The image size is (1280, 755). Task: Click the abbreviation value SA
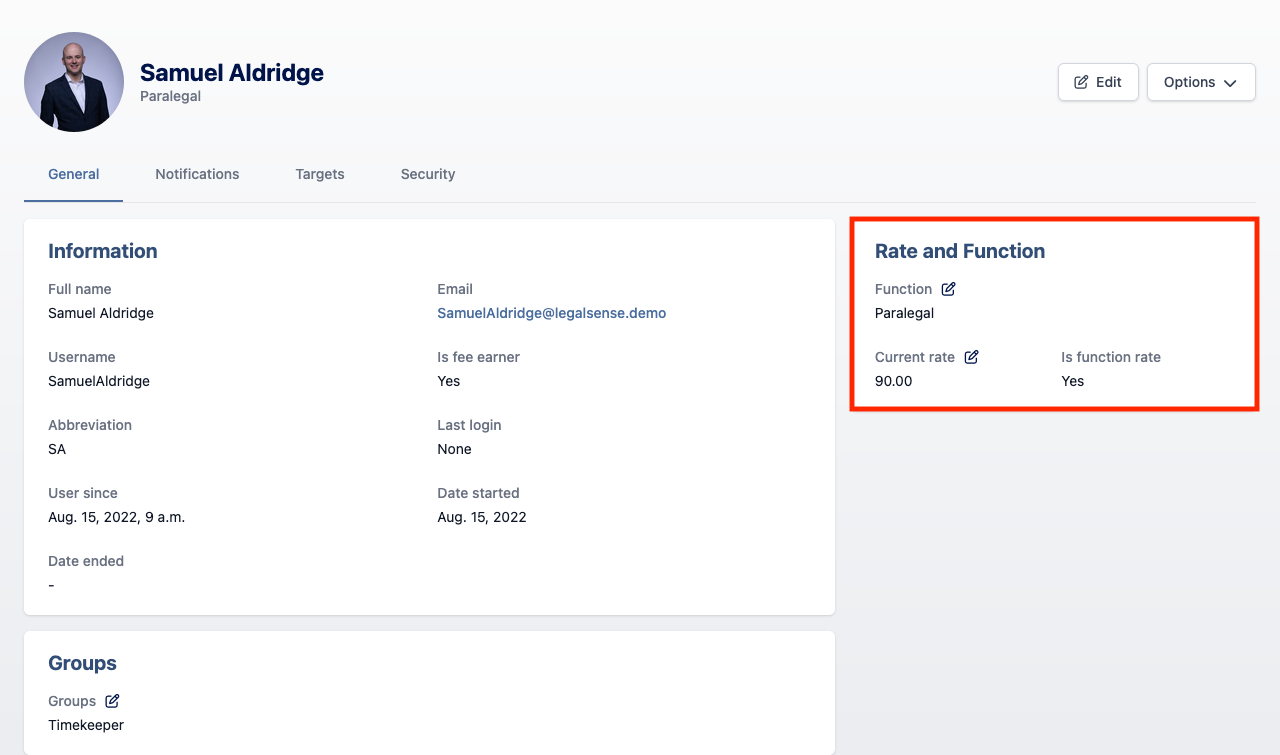pyautogui.click(x=57, y=449)
